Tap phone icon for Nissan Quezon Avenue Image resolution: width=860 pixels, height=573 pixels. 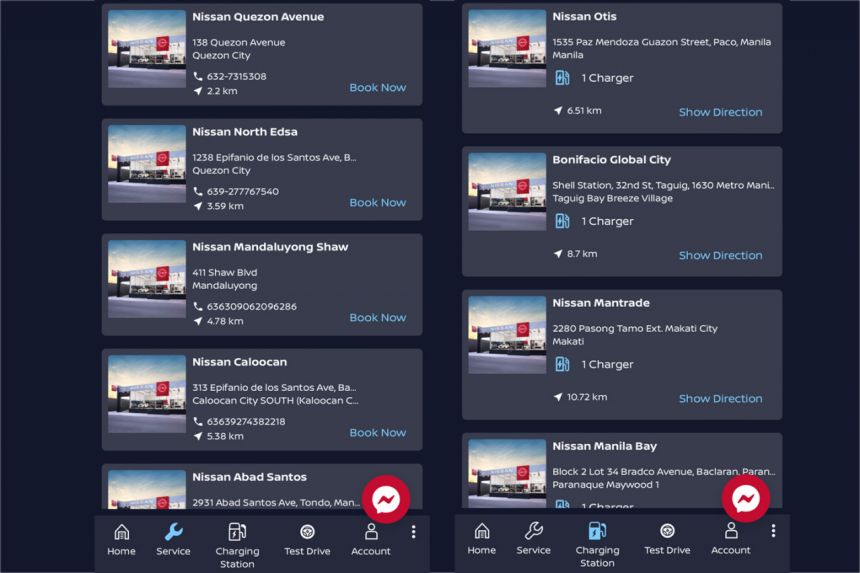[198, 76]
